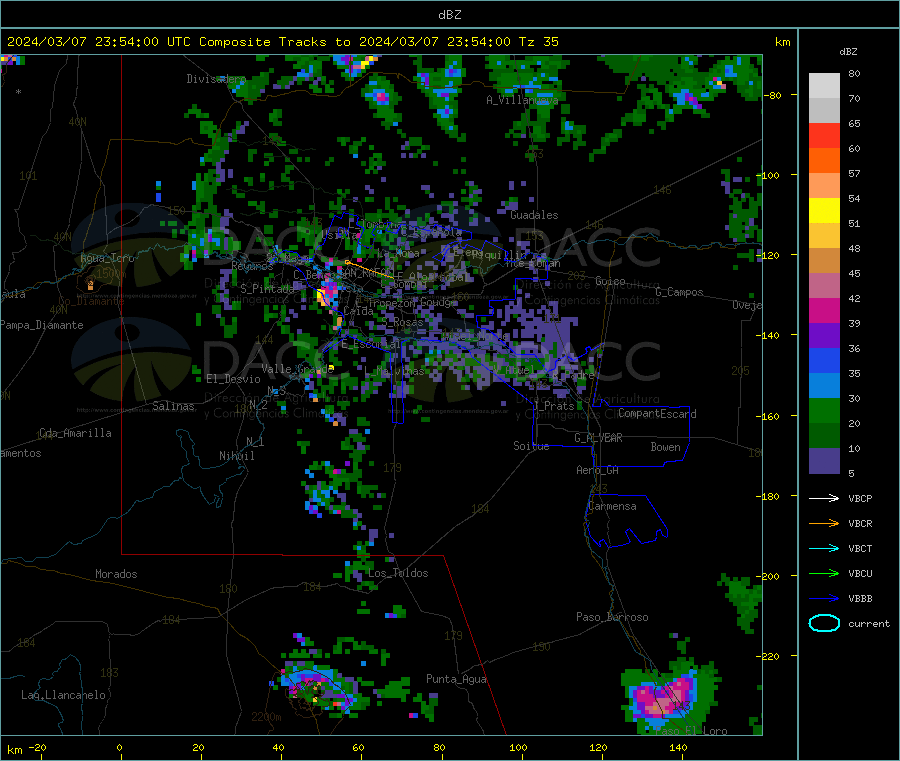Screen dimensions: 900x761
Task: Pick the bright green dBZ scale swatch
Action: [824, 410]
